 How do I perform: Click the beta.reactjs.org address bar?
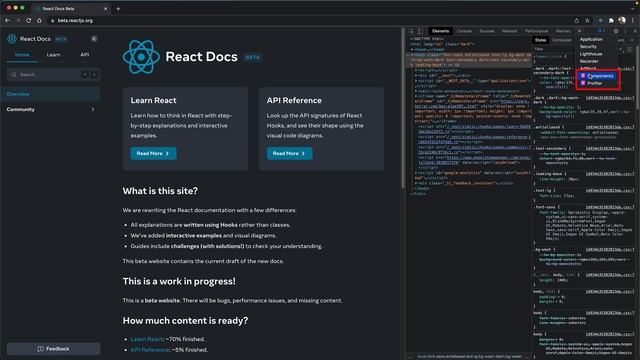(310, 20)
